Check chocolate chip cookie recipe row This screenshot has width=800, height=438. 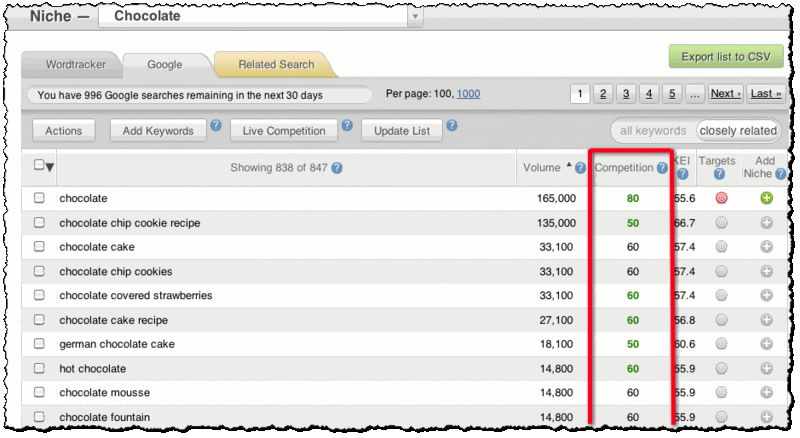click(x=39, y=223)
